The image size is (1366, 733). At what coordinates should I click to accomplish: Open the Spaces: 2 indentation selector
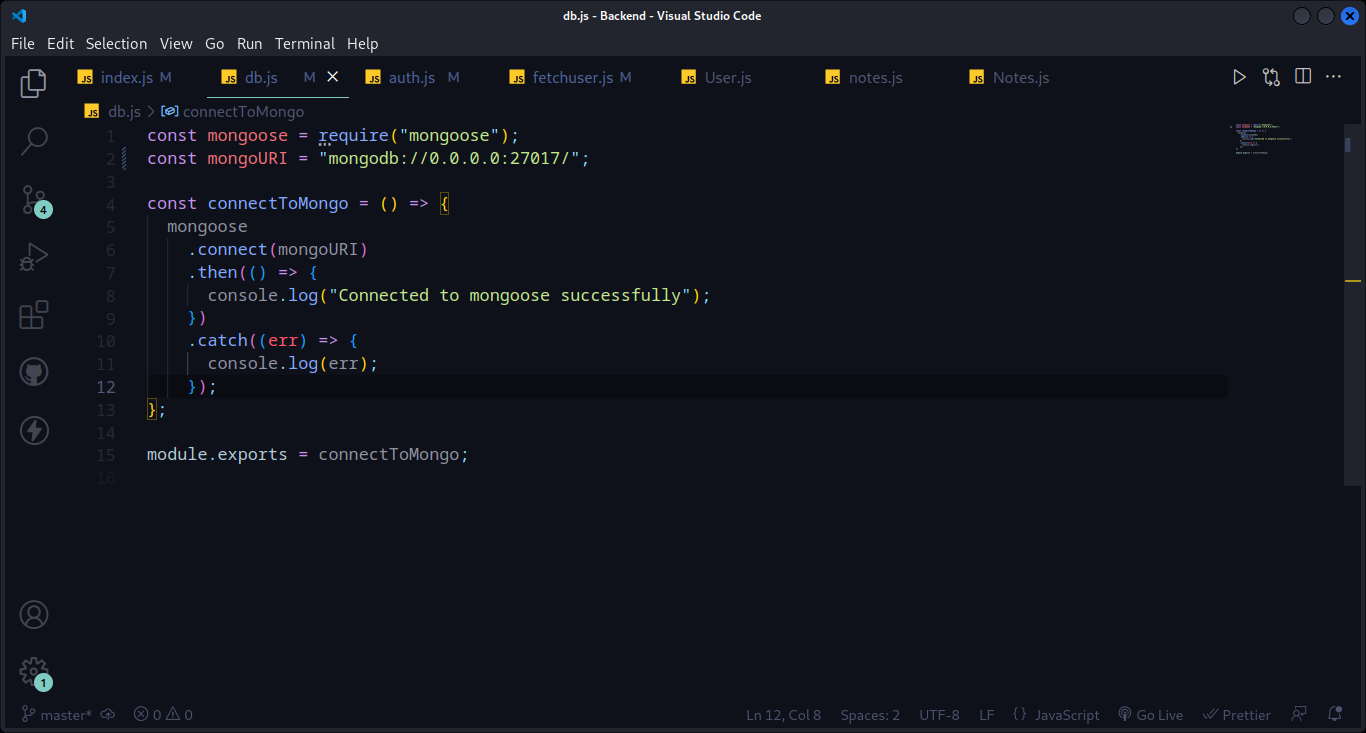tap(870, 715)
